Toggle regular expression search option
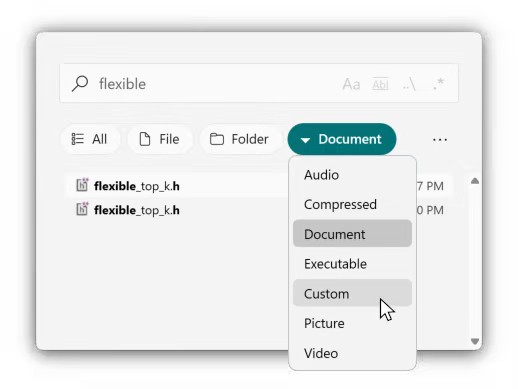The image size is (518, 389). point(438,84)
